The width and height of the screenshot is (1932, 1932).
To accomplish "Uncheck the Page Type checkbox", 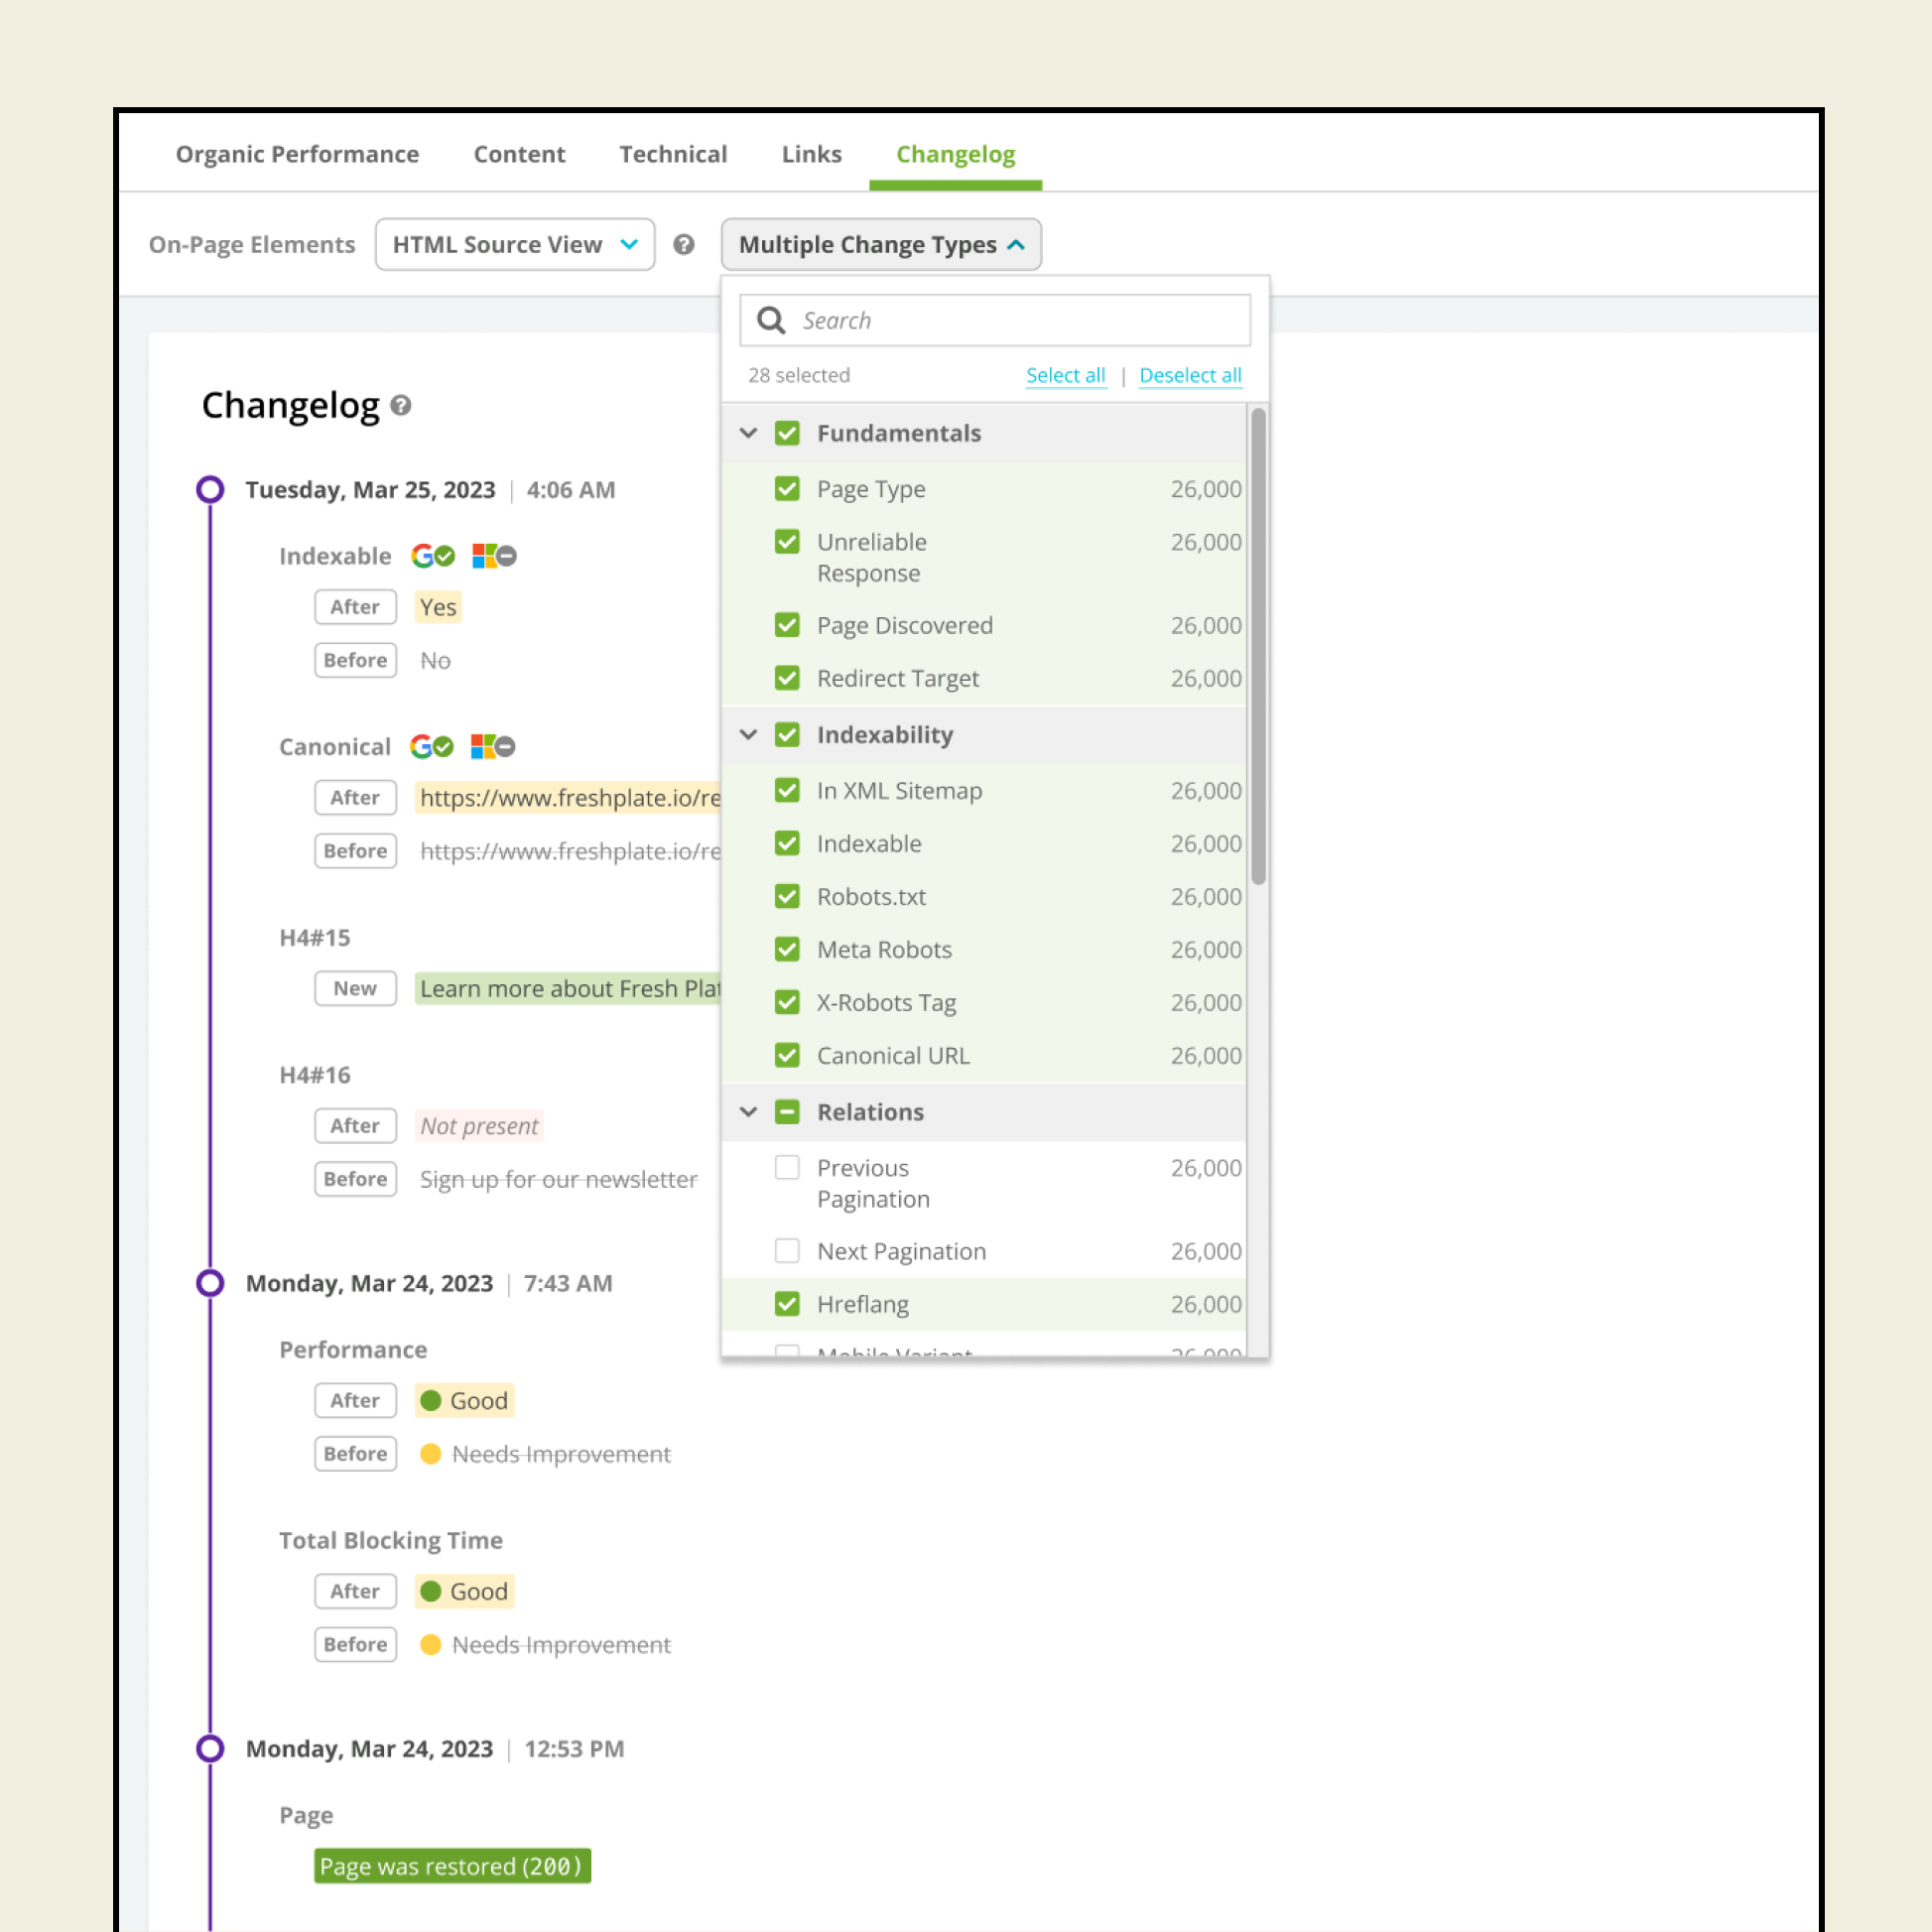I will (787, 489).
